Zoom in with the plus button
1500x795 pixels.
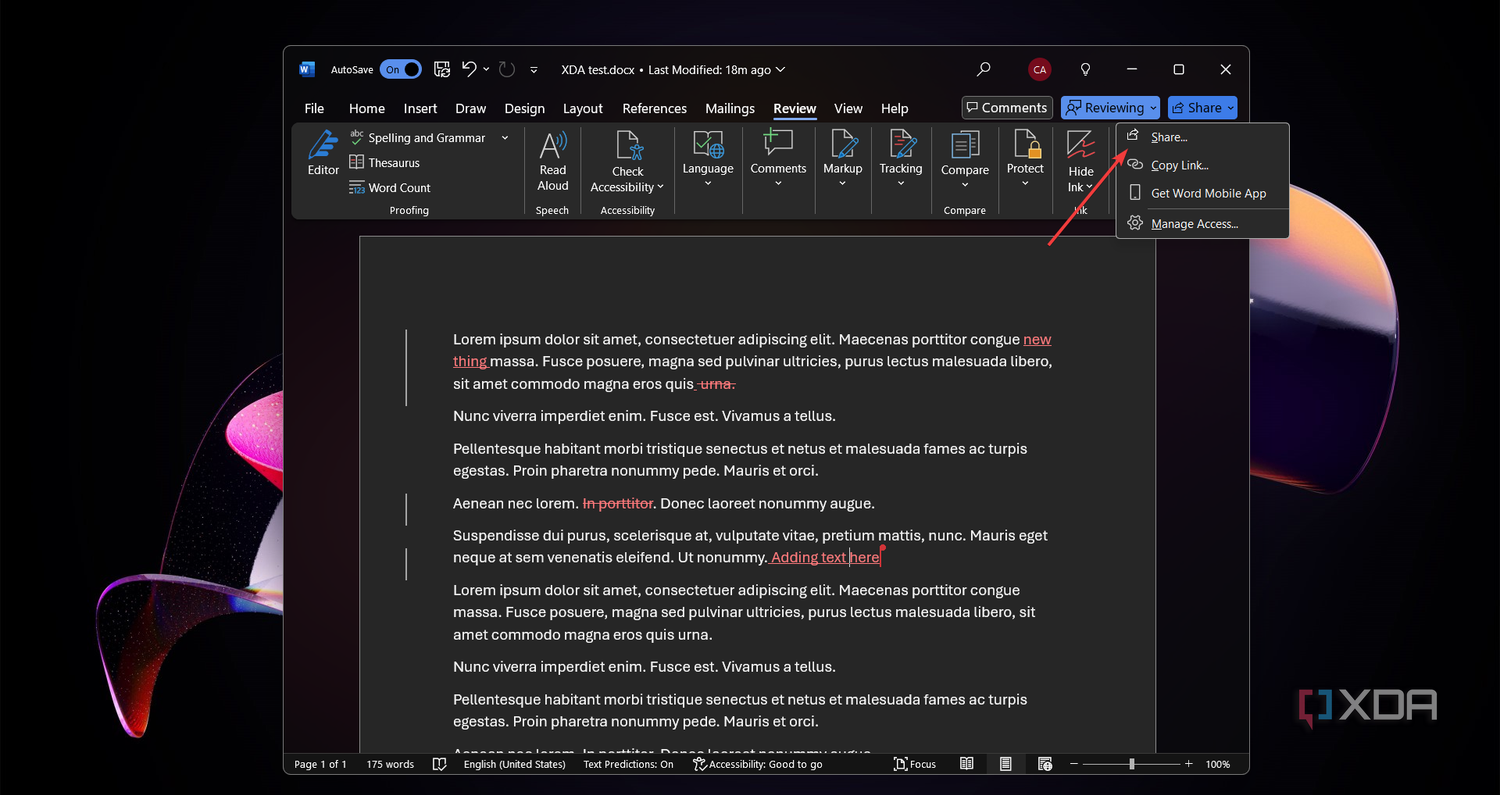pos(1189,764)
